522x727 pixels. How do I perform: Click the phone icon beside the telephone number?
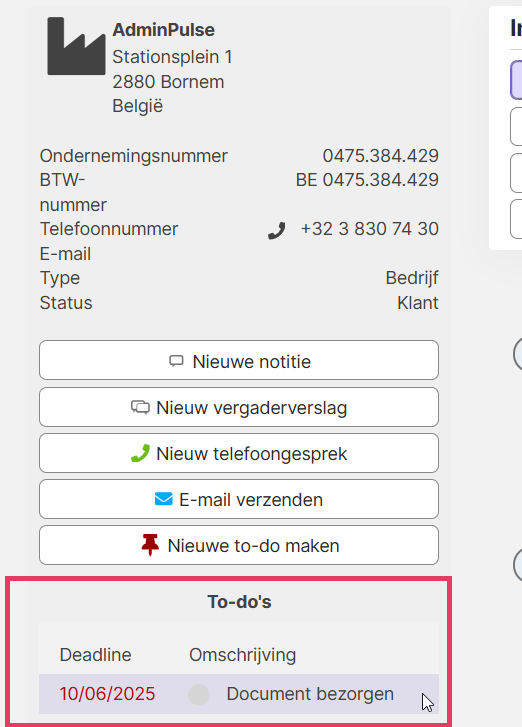point(277,230)
